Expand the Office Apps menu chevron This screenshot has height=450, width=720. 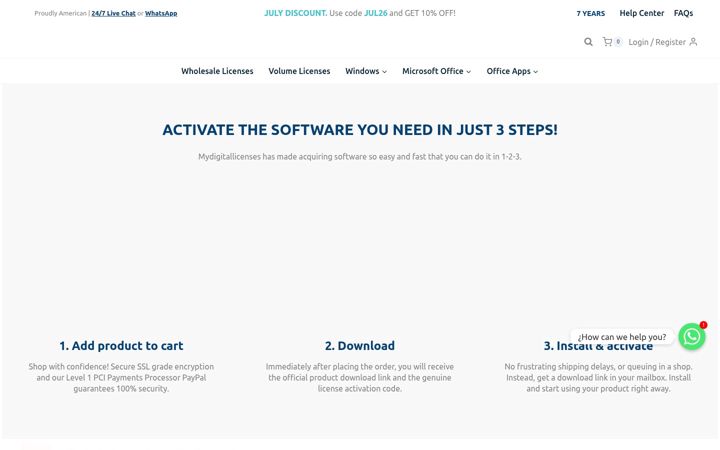tap(535, 72)
